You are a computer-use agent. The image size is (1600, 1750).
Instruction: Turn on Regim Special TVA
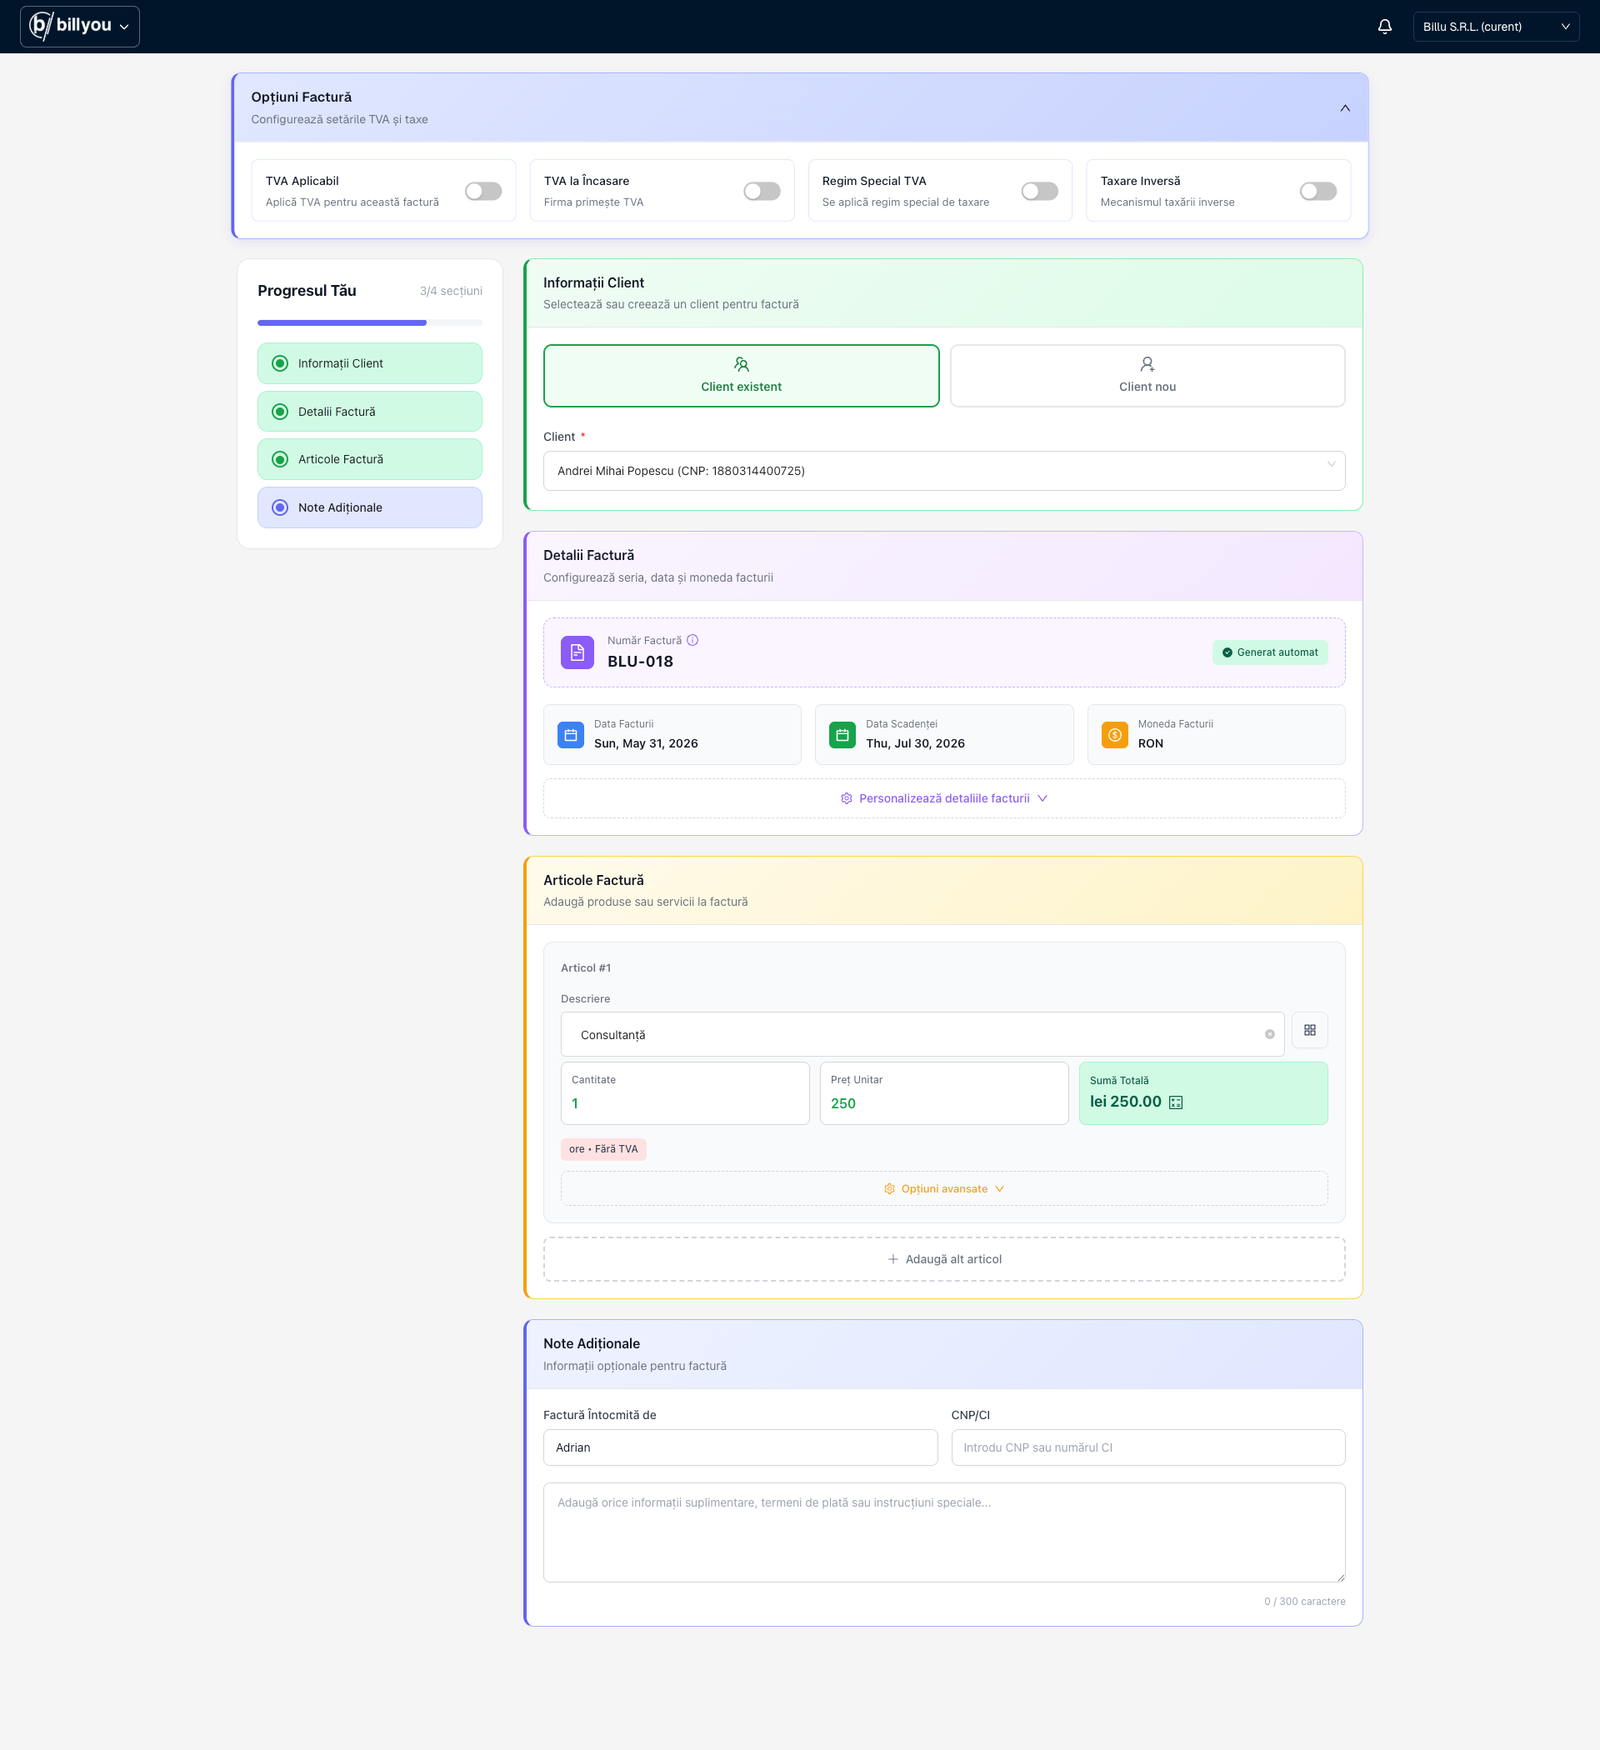point(1040,191)
